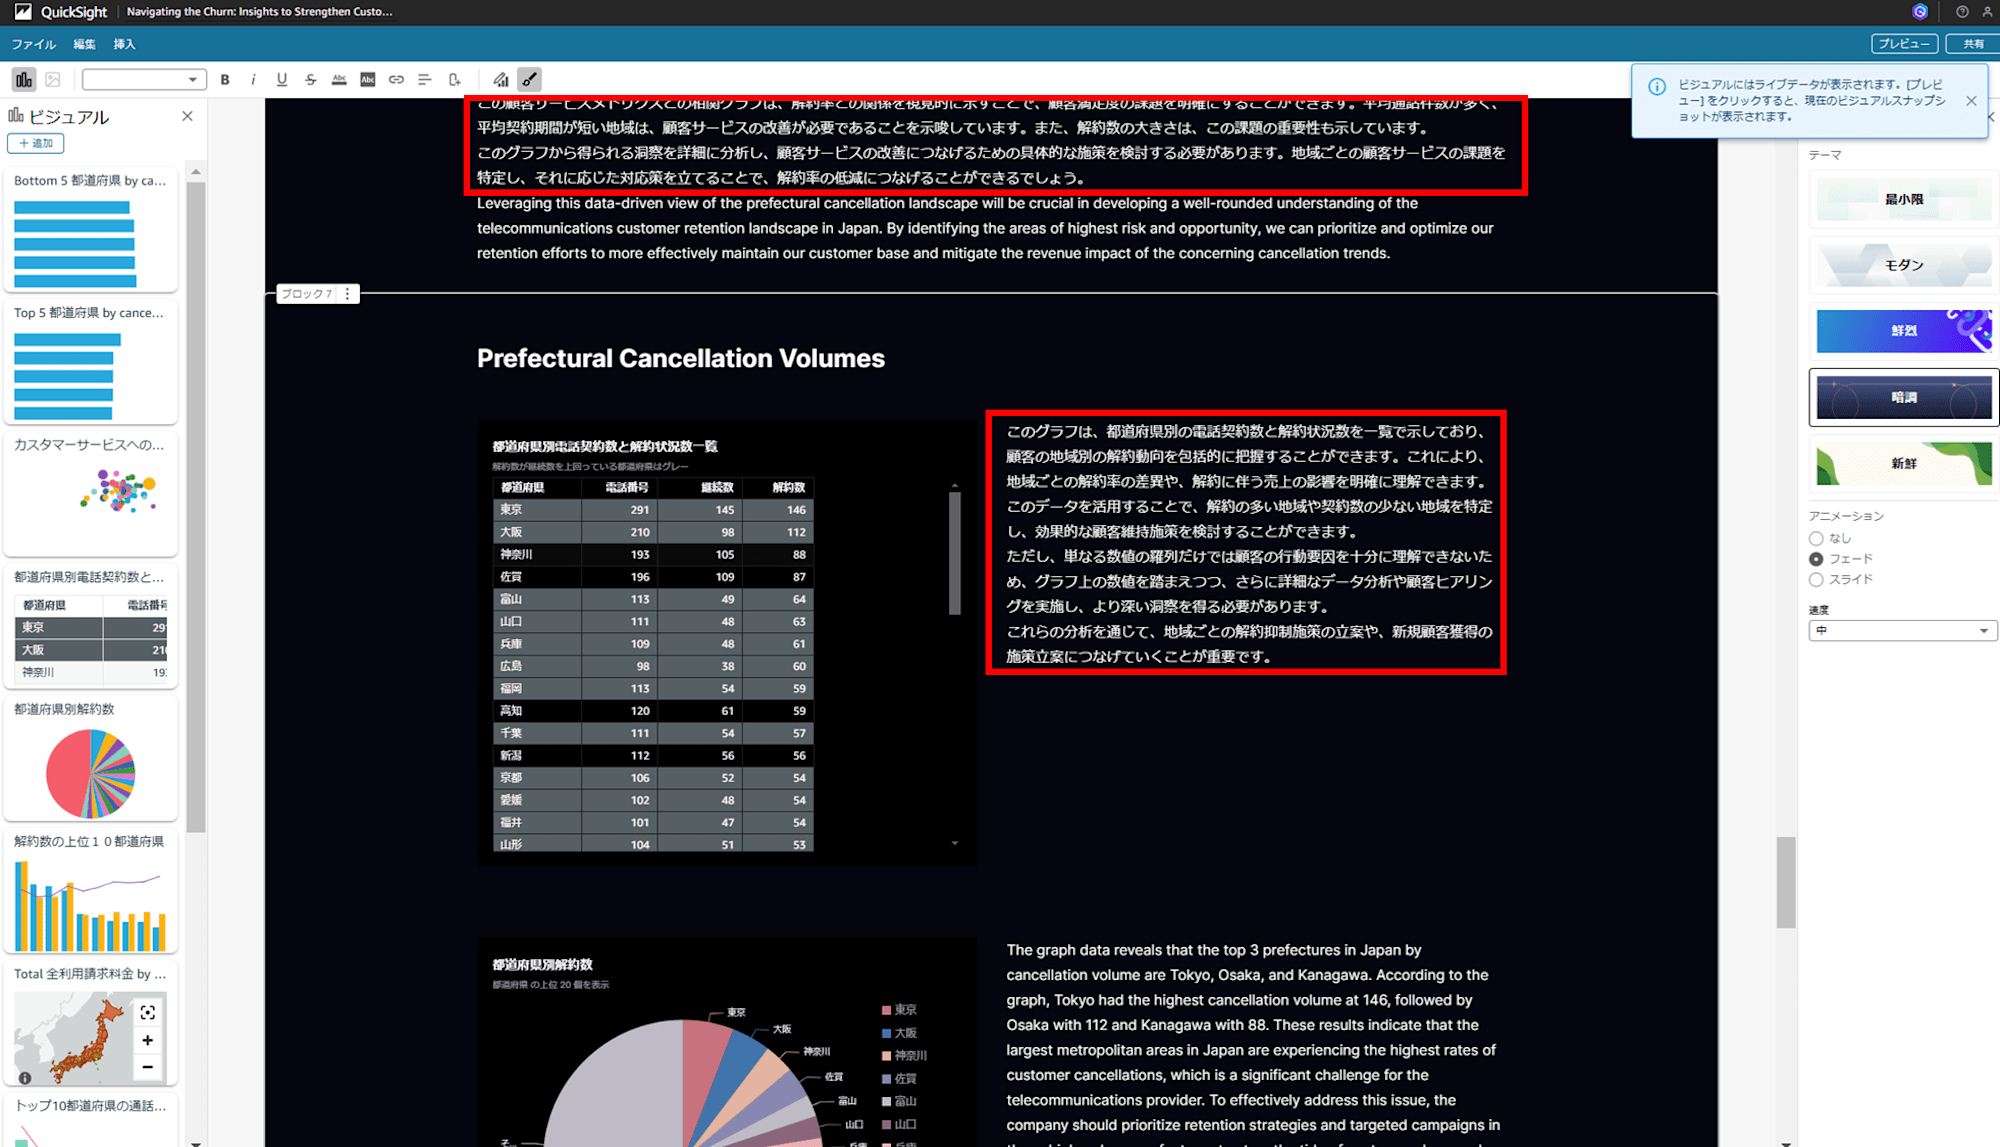This screenshot has height=1147, width=2000.
Task: Open the ファイル menu
Action: 33,44
